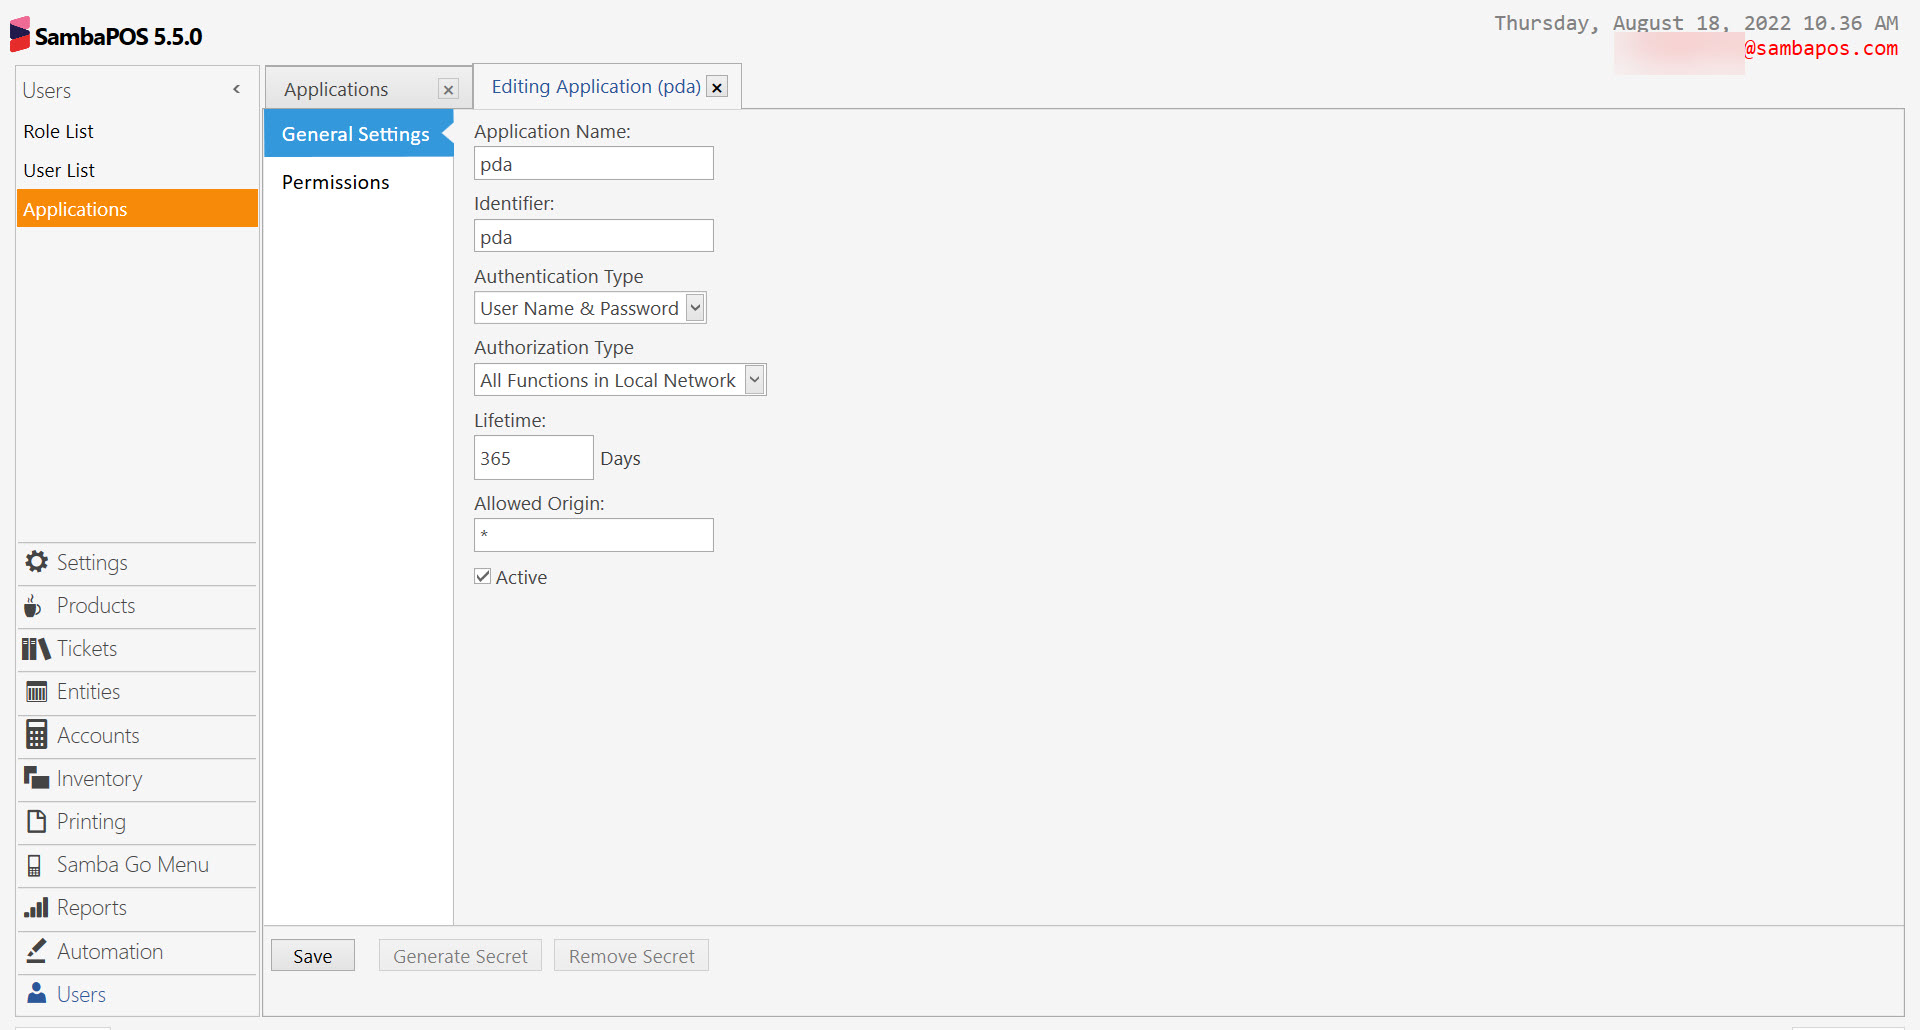The image size is (1920, 1030).
Task: Select the Inventory sidebar icon
Action: [35, 778]
